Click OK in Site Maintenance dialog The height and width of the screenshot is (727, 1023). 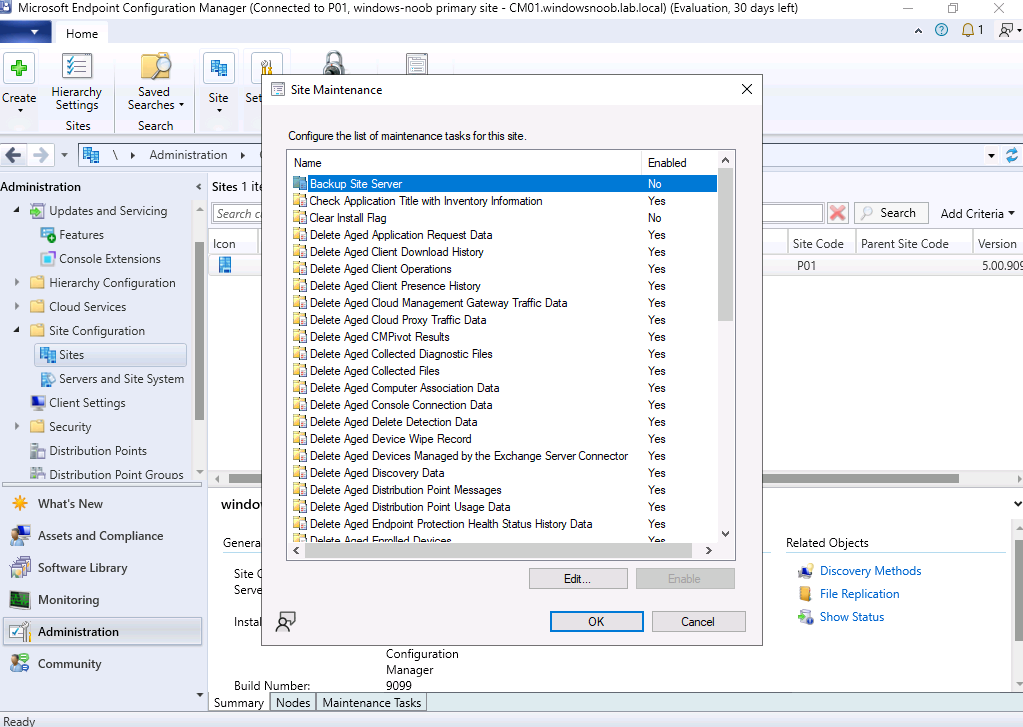click(596, 621)
